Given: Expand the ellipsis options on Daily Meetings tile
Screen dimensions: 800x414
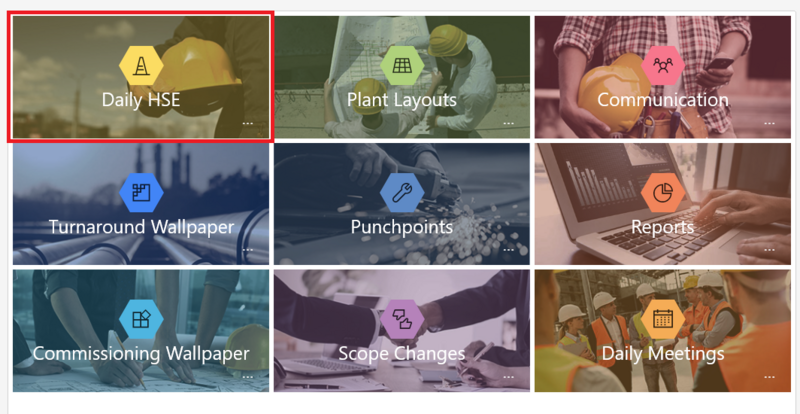Looking at the screenshot, I should click(x=769, y=377).
